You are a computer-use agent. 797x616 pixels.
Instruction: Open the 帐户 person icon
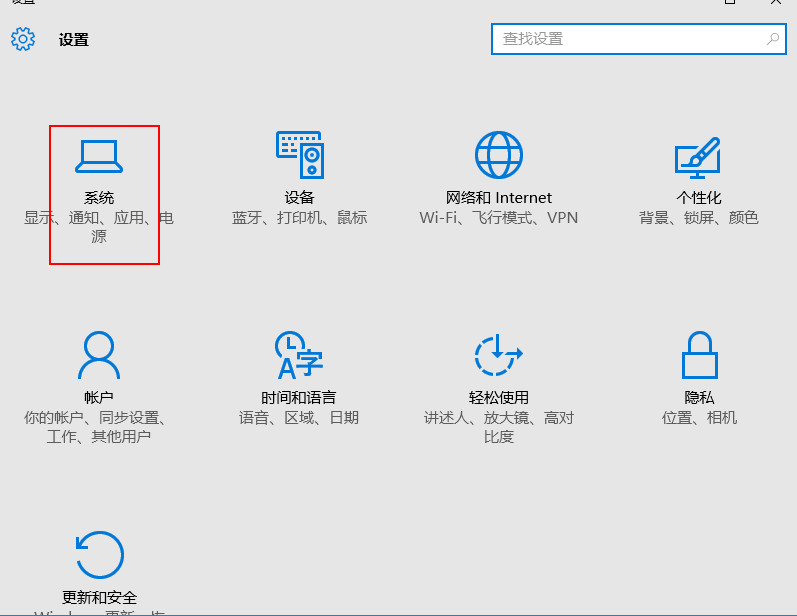point(99,355)
